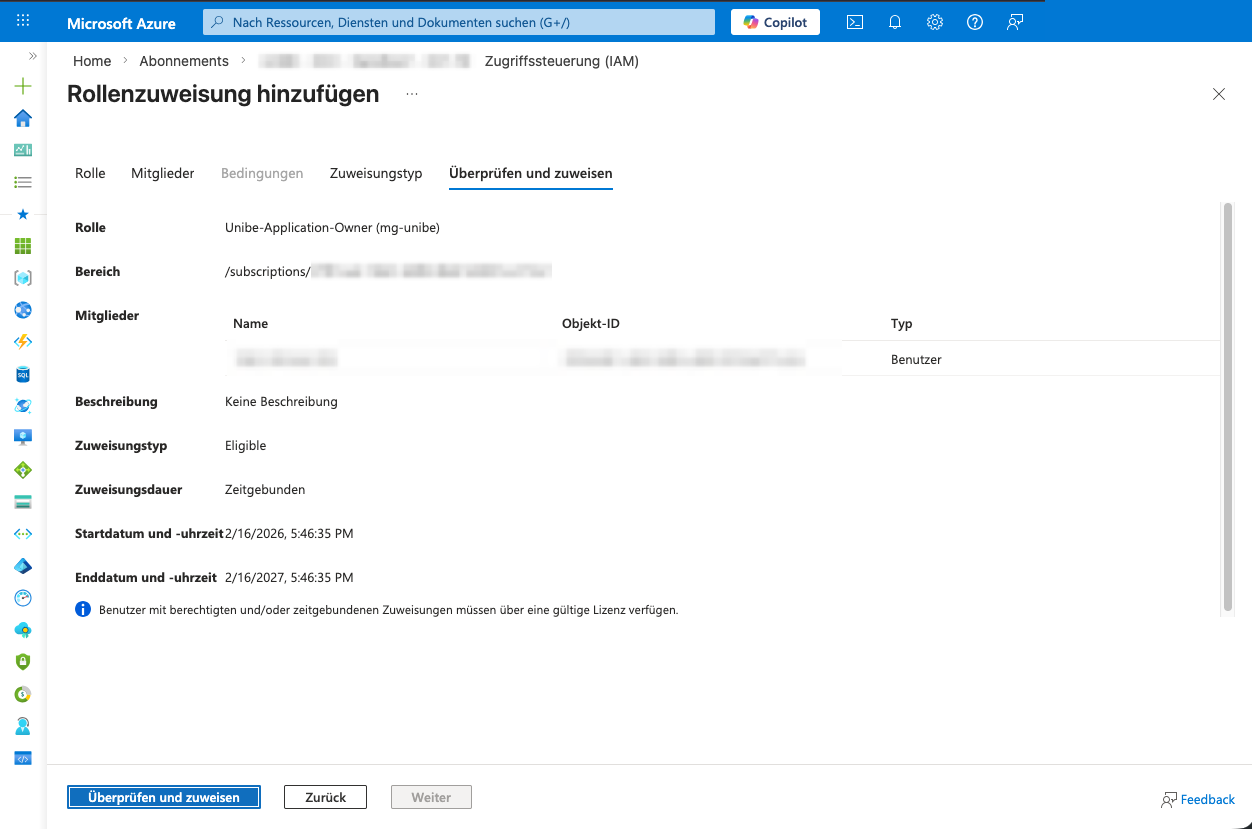Open the SQL databases icon
This screenshot has height=829, width=1252.
click(22, 374)
